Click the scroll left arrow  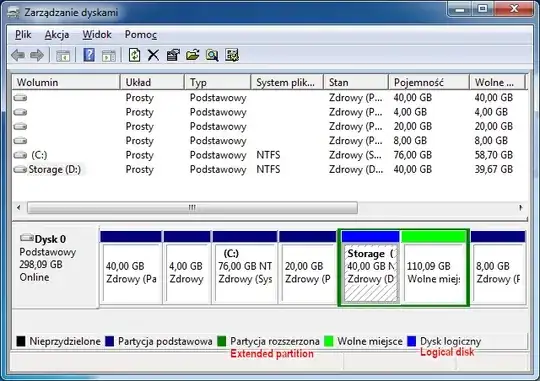(19, 208)
